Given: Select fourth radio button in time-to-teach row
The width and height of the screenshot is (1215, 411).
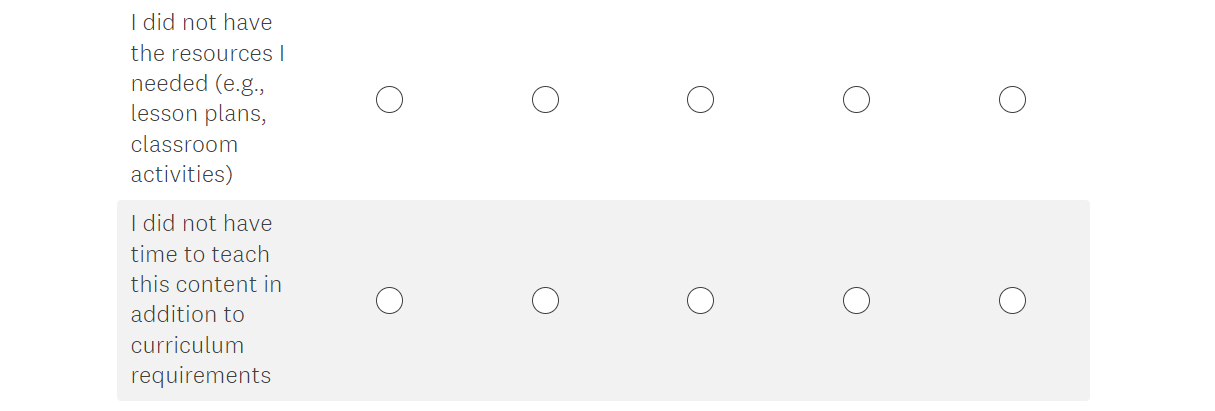Looking at the screenshot, I should click(856, 301).
